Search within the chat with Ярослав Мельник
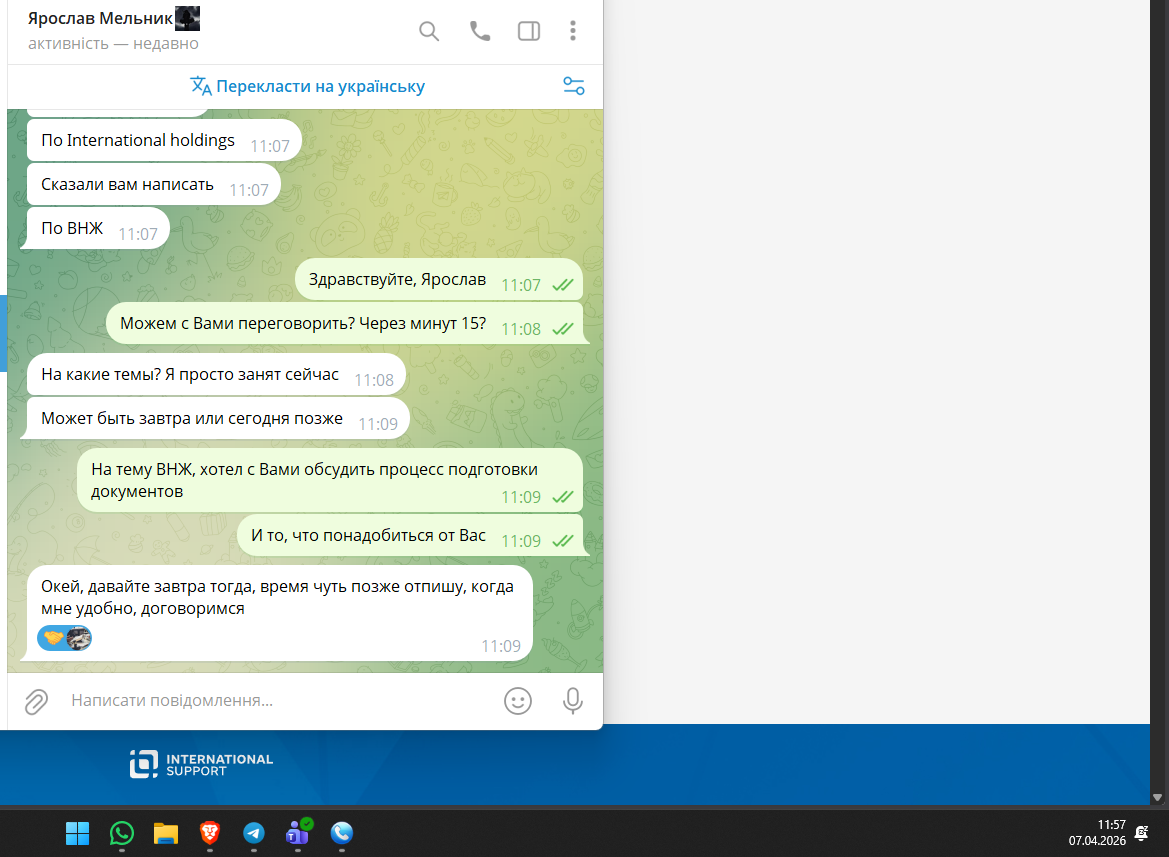 click(x=429, y=31)
